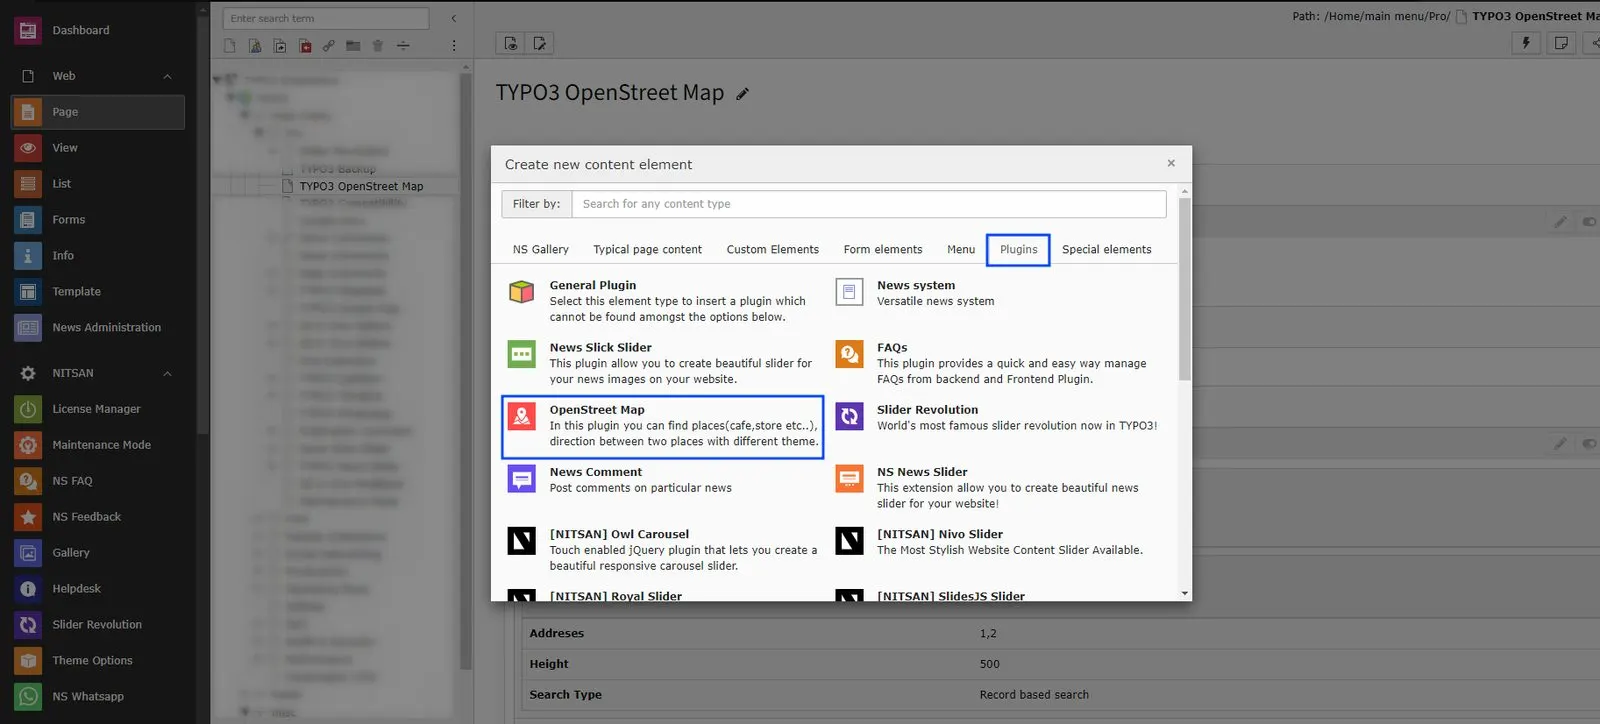Click the clear cache lightning button
The width and height of the screenshot is (1600, 724).
1526,43
